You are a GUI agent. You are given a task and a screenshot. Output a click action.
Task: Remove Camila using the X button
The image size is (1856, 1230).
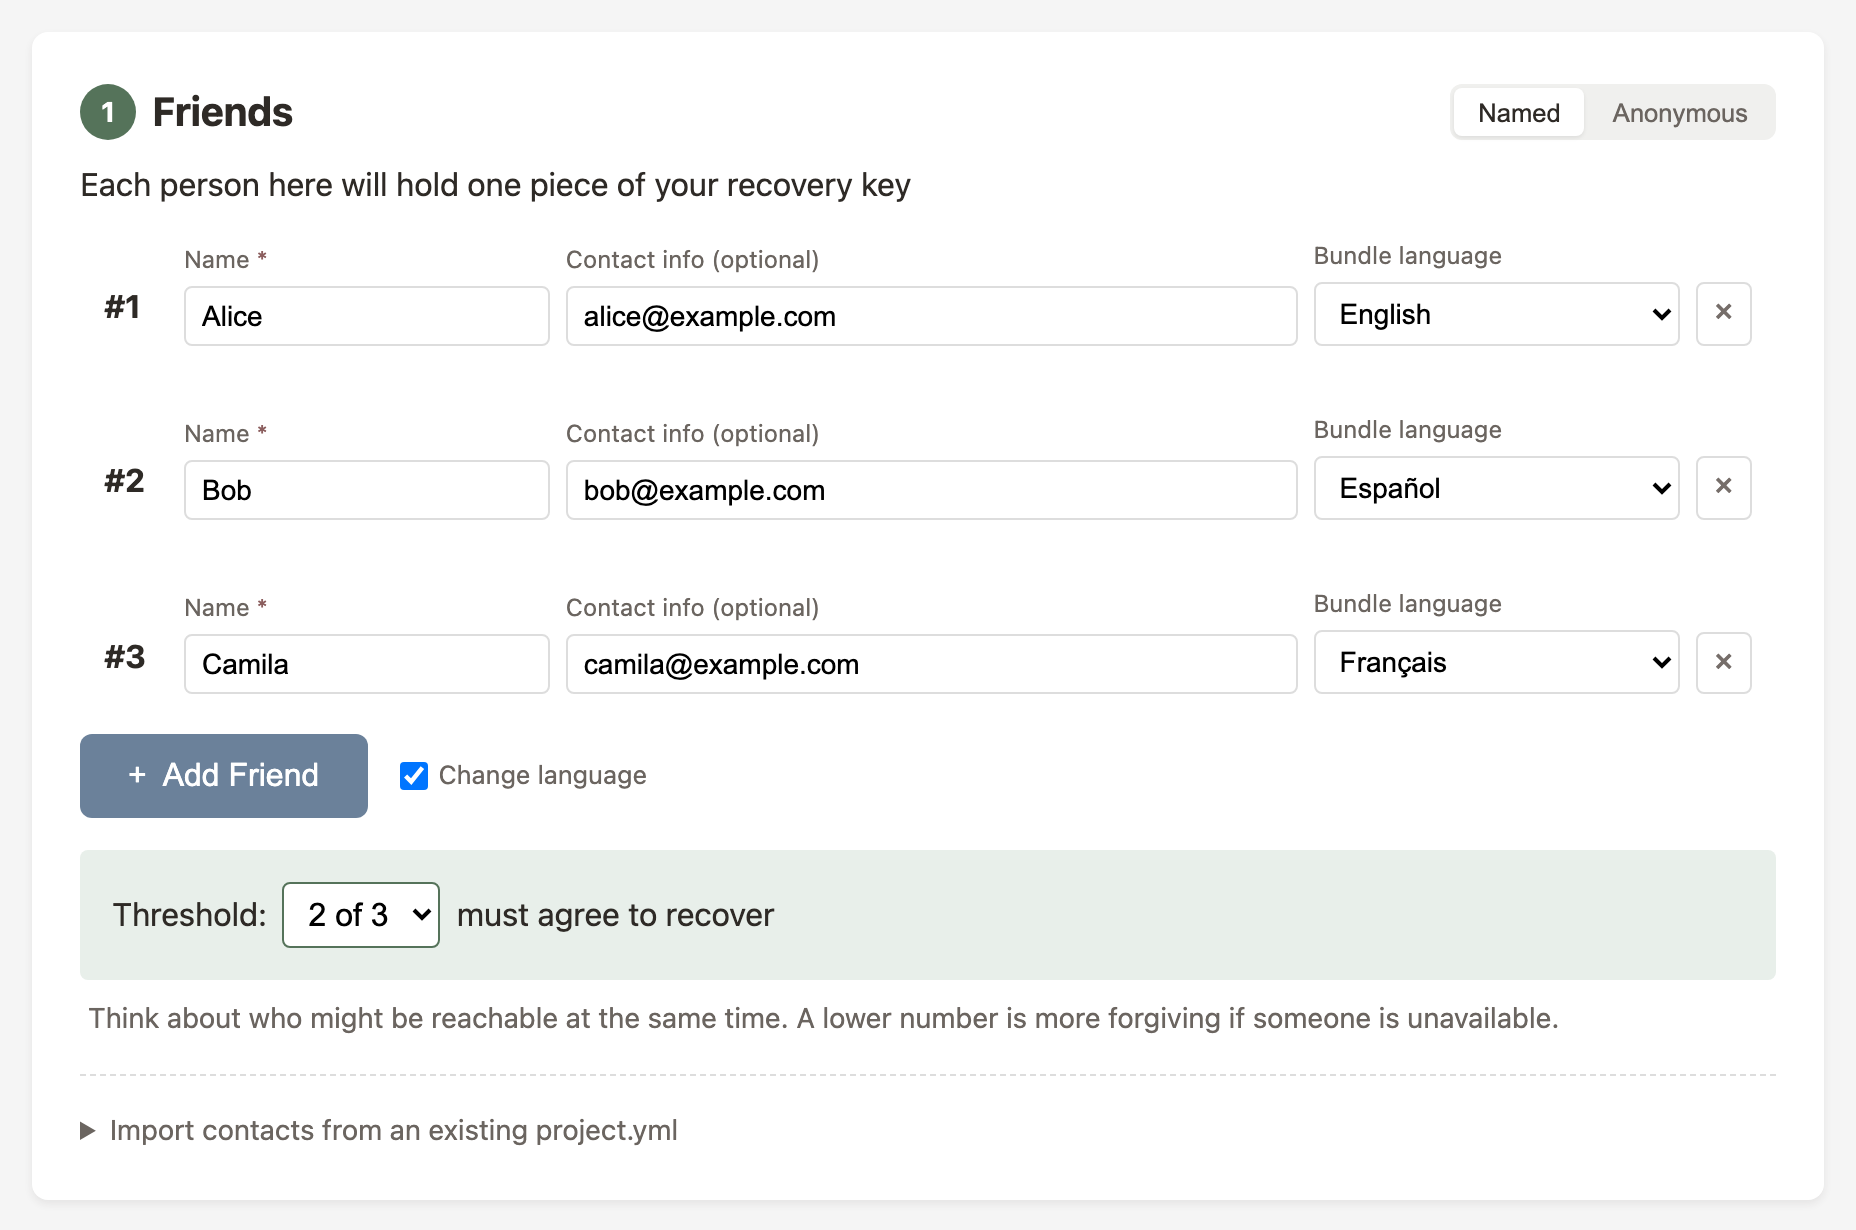[1723, 662]
